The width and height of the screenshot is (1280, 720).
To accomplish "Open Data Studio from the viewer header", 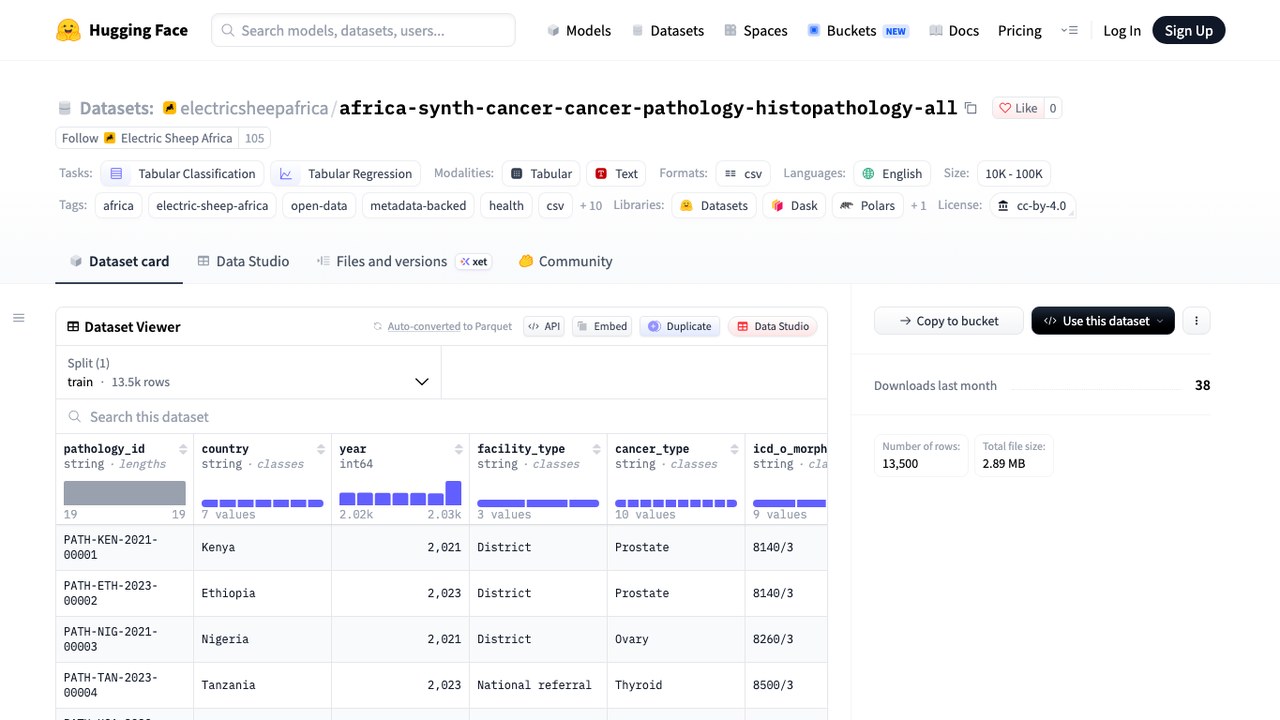I will [x=773, y=326].
